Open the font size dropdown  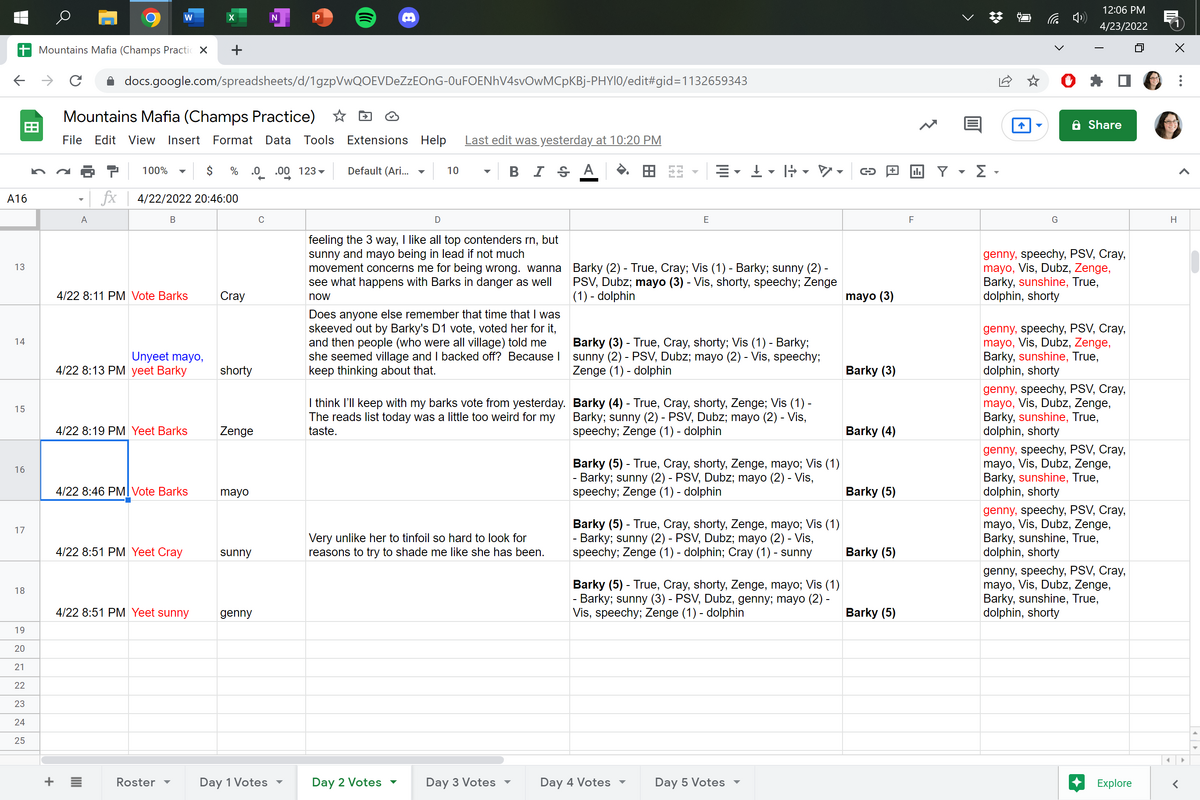pos(466,171)
